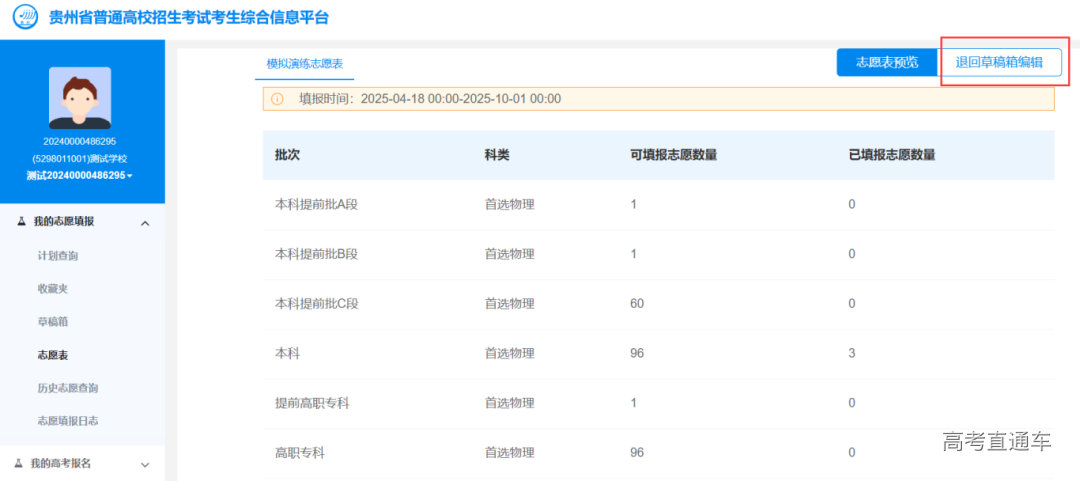Click the 退回草稿箱编辑 button
Viewport: 1080px width, 481px height.
[999, 62]
